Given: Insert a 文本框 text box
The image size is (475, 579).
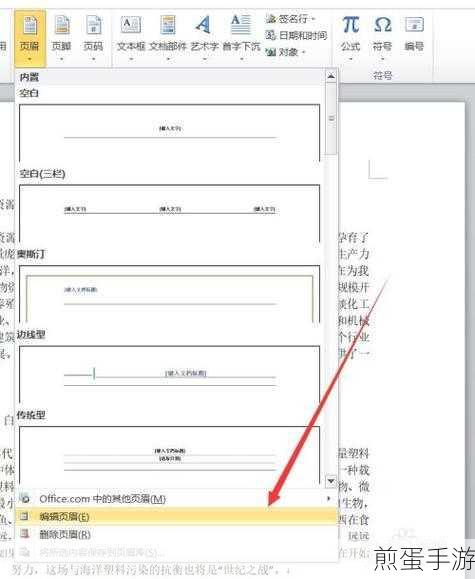Looking at the screenshot, I should coord(131,38).
